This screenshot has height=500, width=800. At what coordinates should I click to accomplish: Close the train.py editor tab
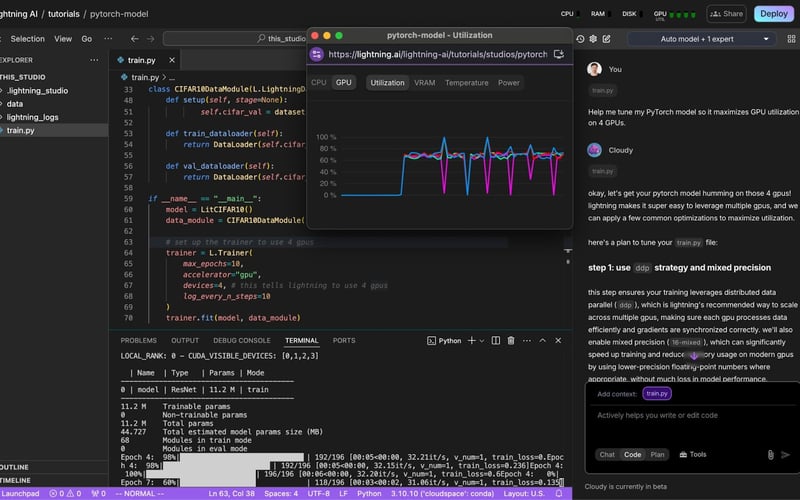pos(172,60)
